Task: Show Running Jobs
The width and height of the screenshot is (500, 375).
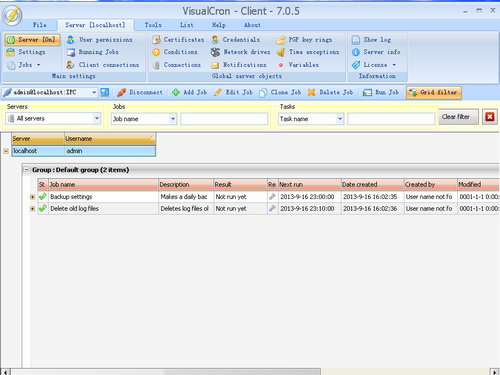Action: pos(93,52)
